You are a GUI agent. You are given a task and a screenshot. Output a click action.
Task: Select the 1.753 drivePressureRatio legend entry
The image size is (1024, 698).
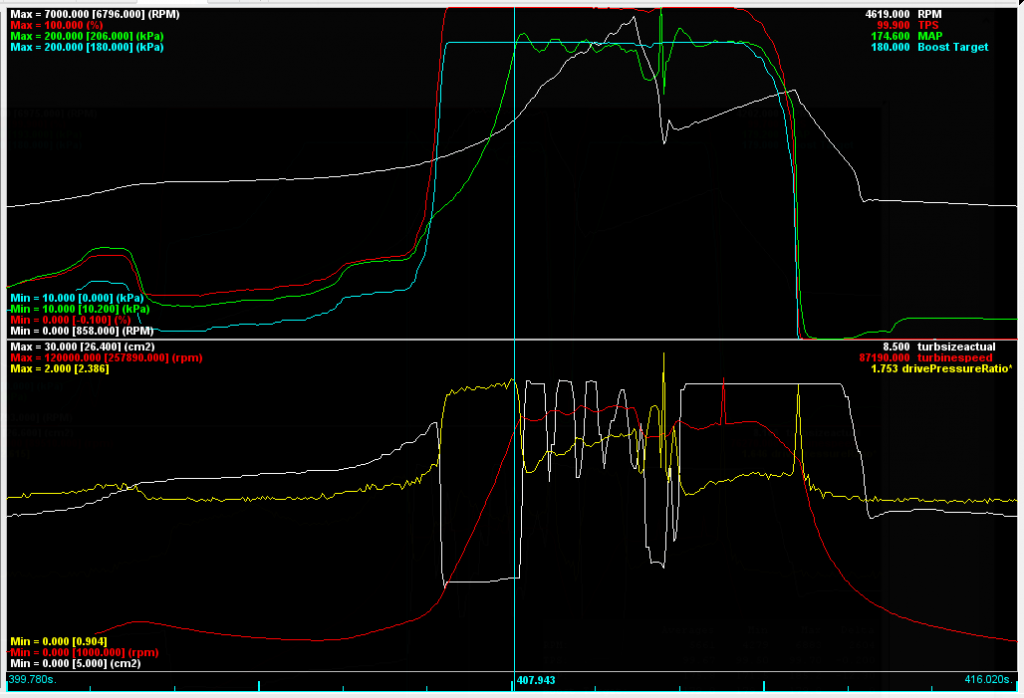tap(941, 369)
